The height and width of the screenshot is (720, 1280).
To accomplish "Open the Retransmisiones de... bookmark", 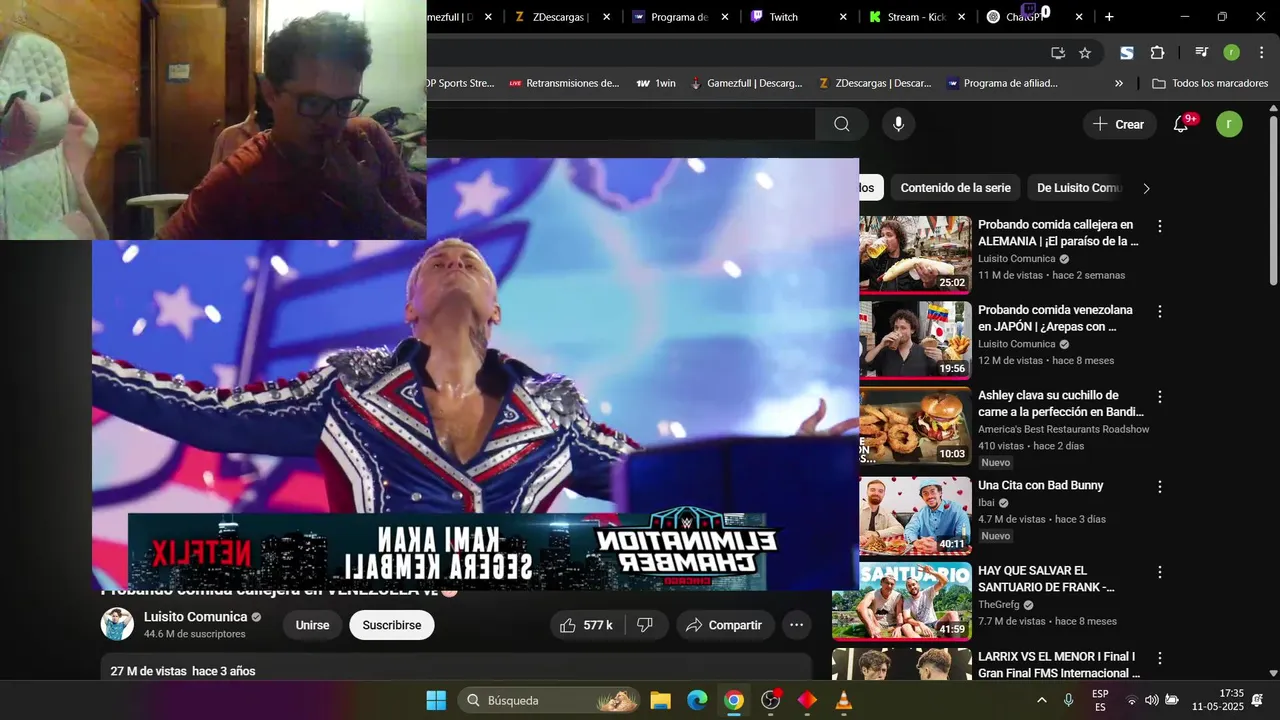I will click(x=564, y=84).
